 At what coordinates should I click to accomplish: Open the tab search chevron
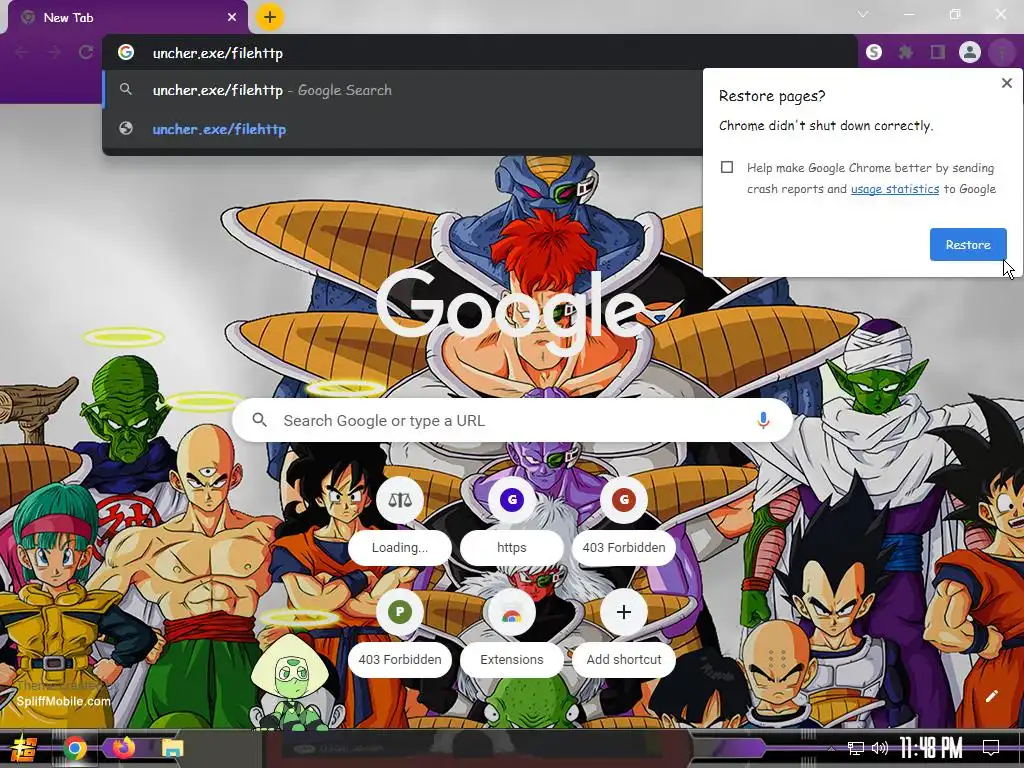click(863, 14)
